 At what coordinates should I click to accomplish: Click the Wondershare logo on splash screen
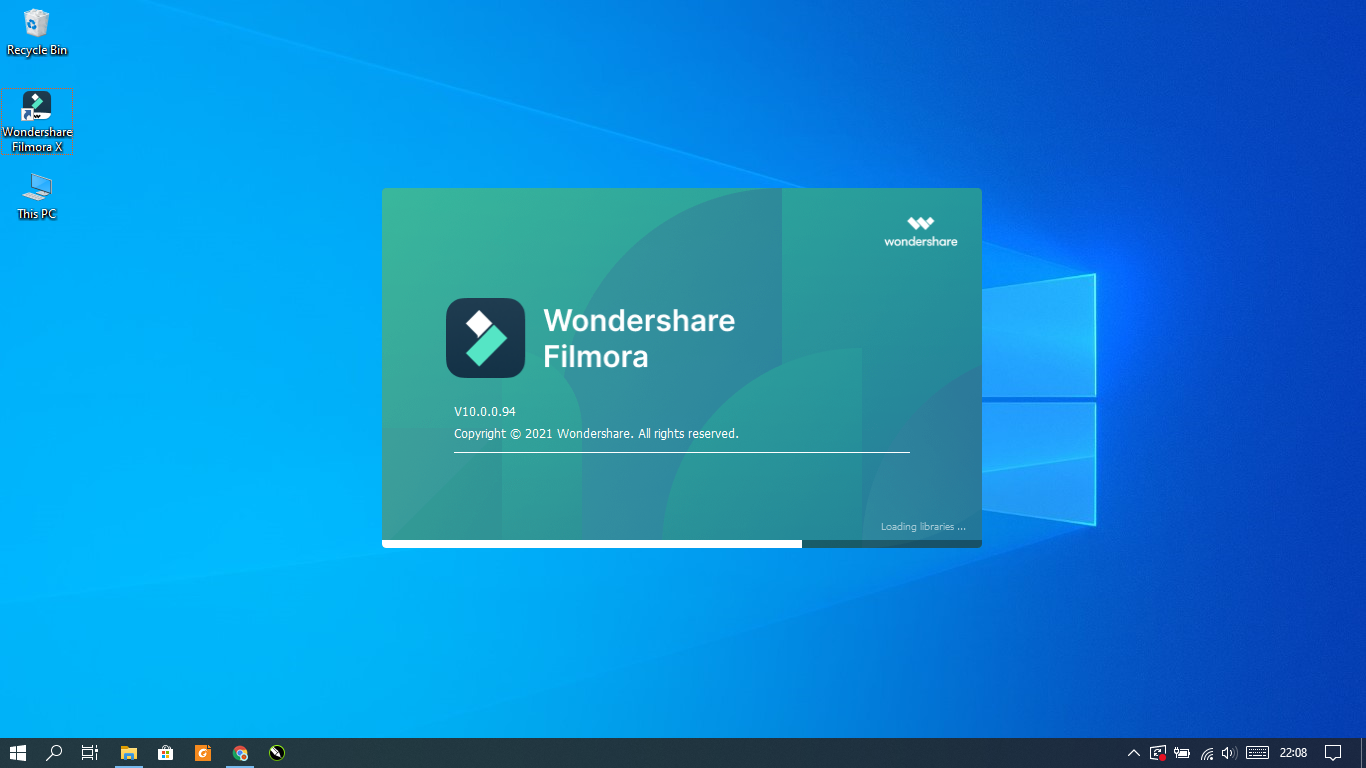(920, 231)
